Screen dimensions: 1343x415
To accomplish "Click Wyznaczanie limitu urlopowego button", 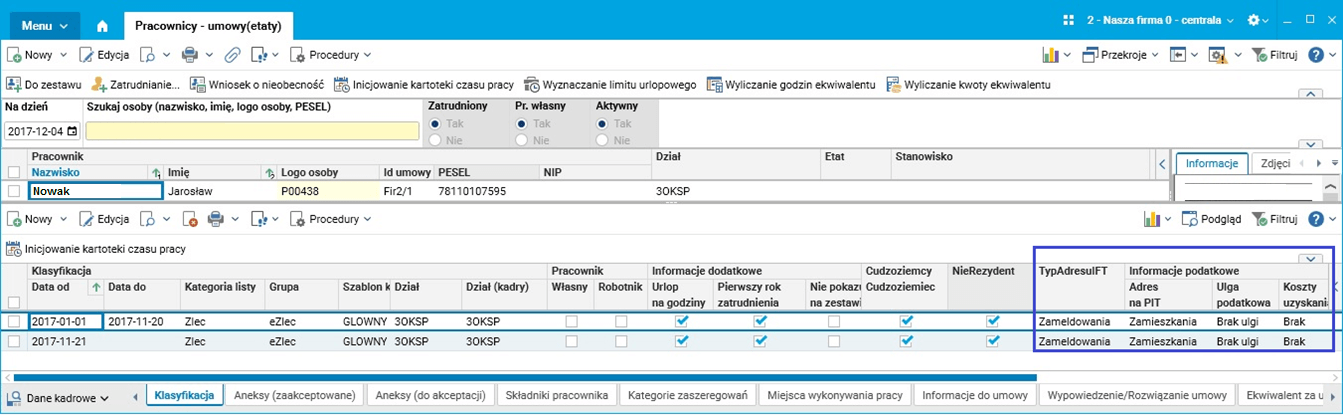I will coord(610,85).
